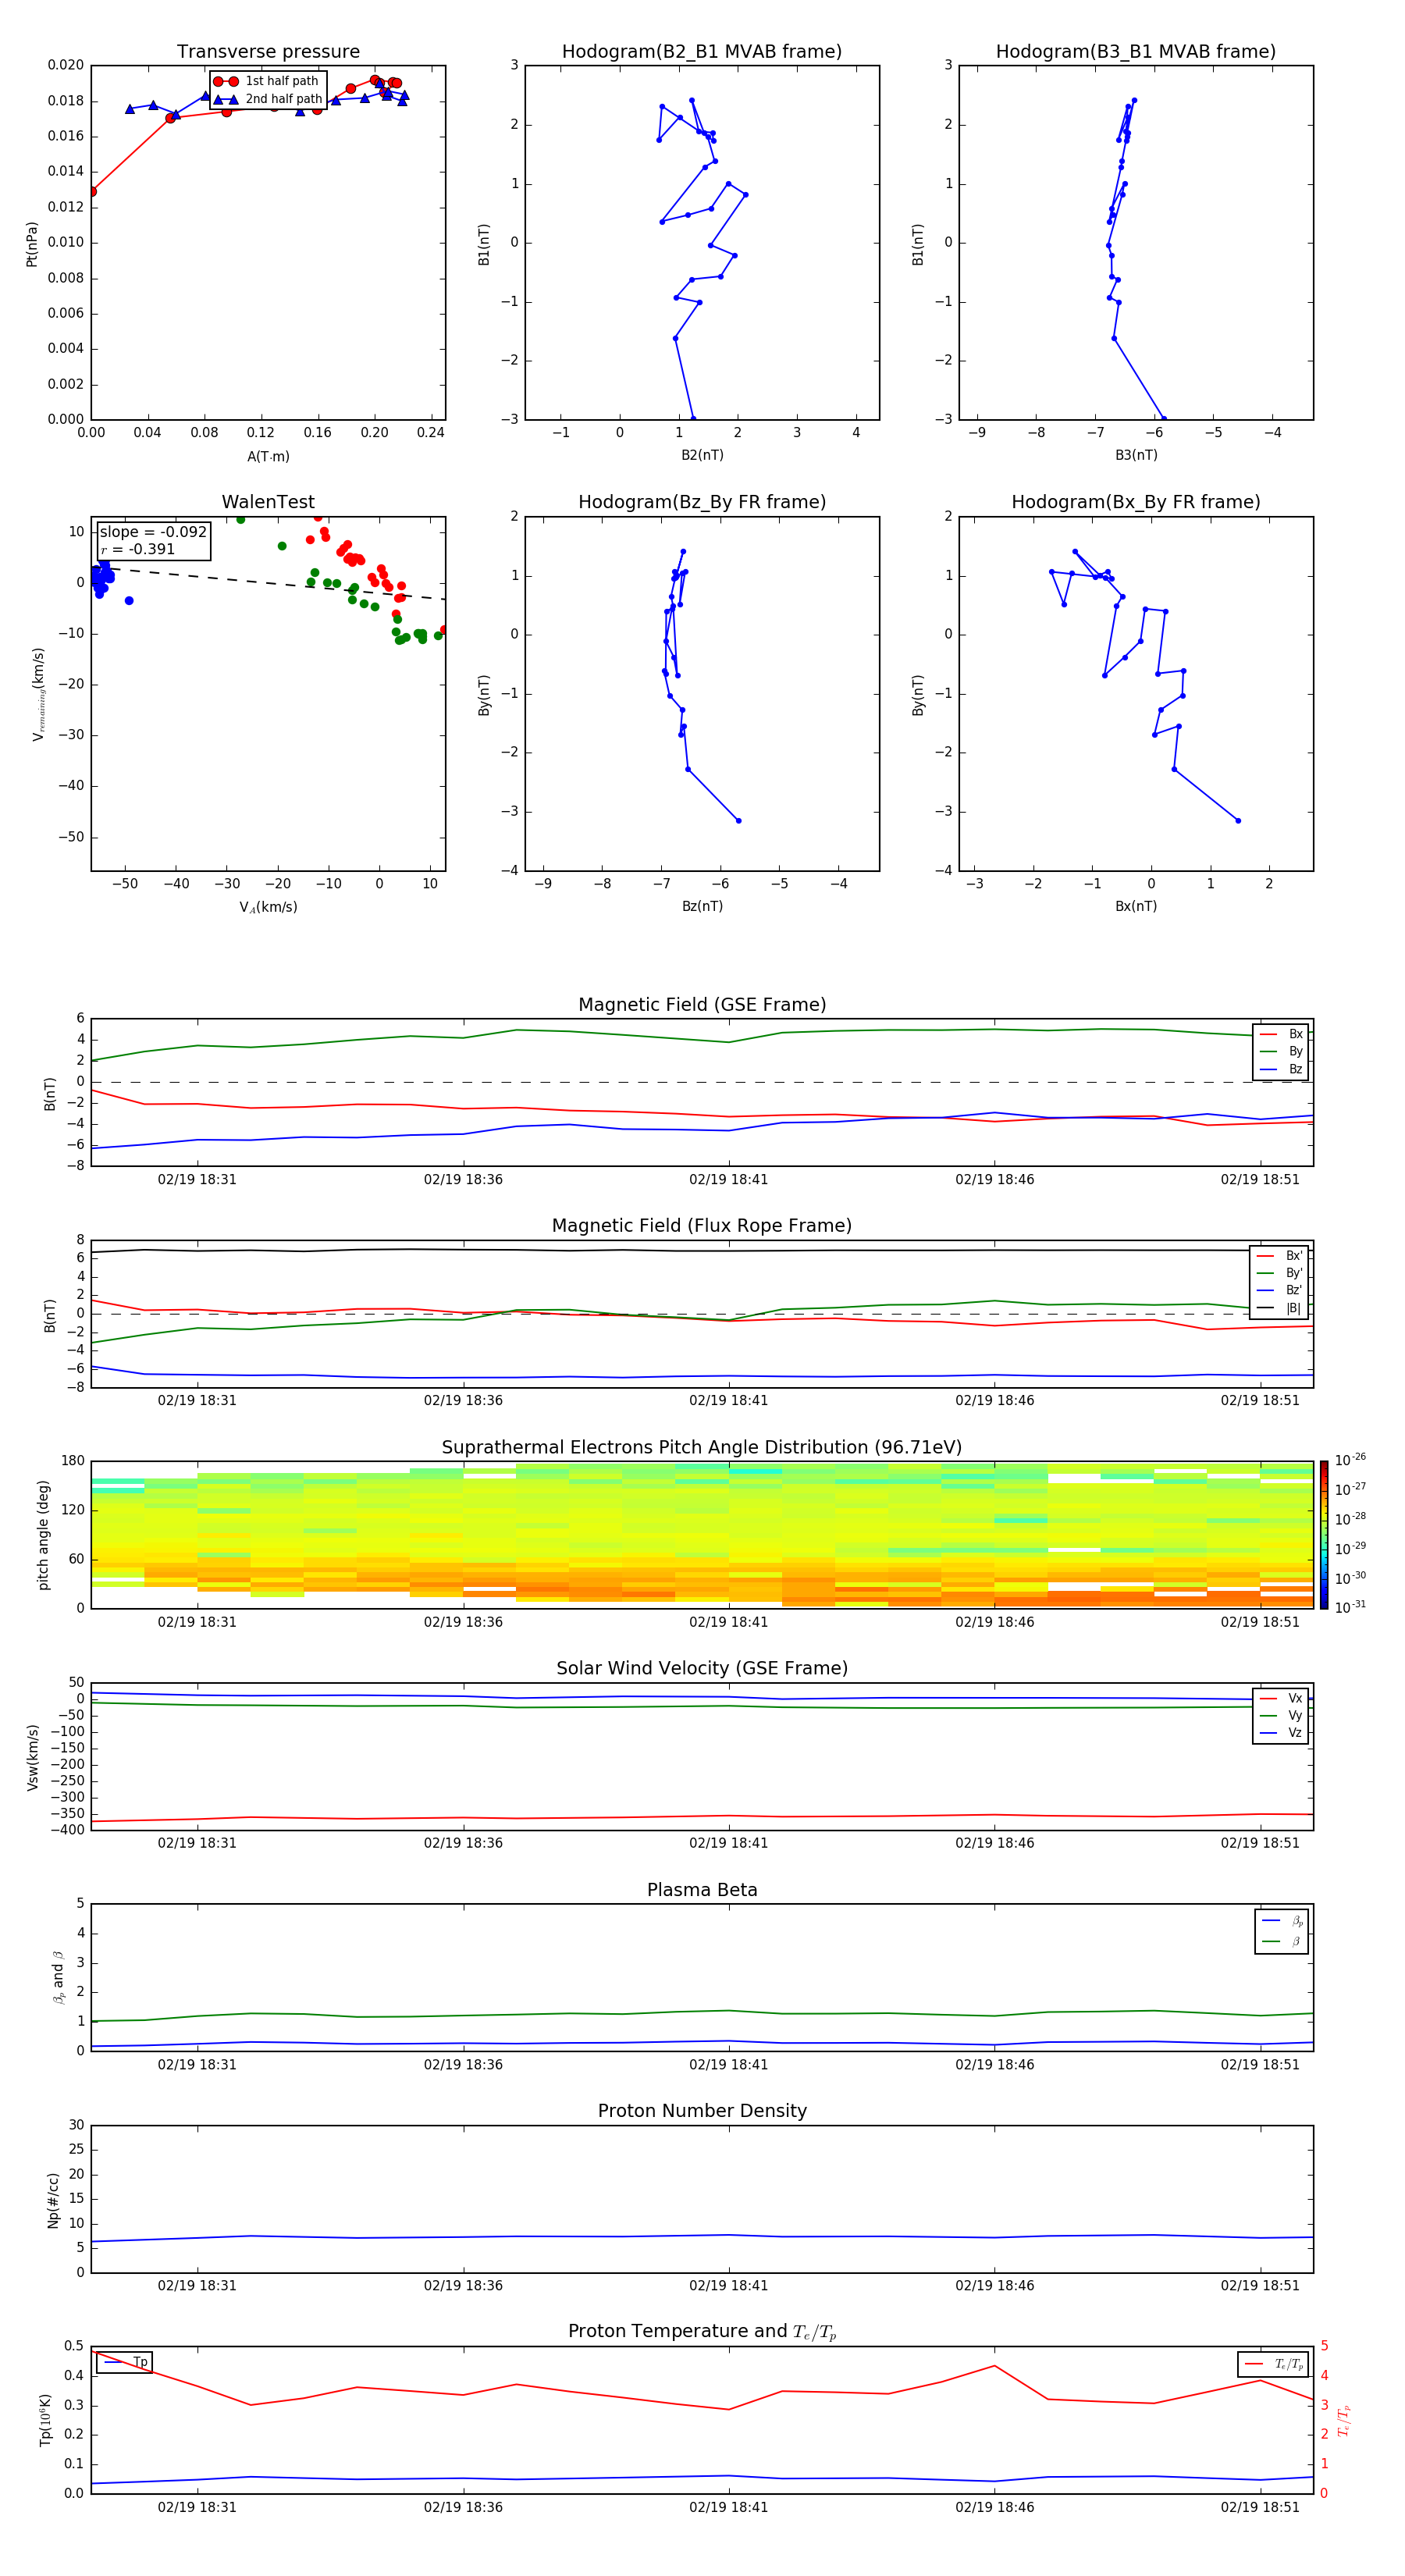1405x2576 pixels.
Task: Select By' in the Flux Rope legend
Action: pyautogui.click(x=1279, y=1273)
